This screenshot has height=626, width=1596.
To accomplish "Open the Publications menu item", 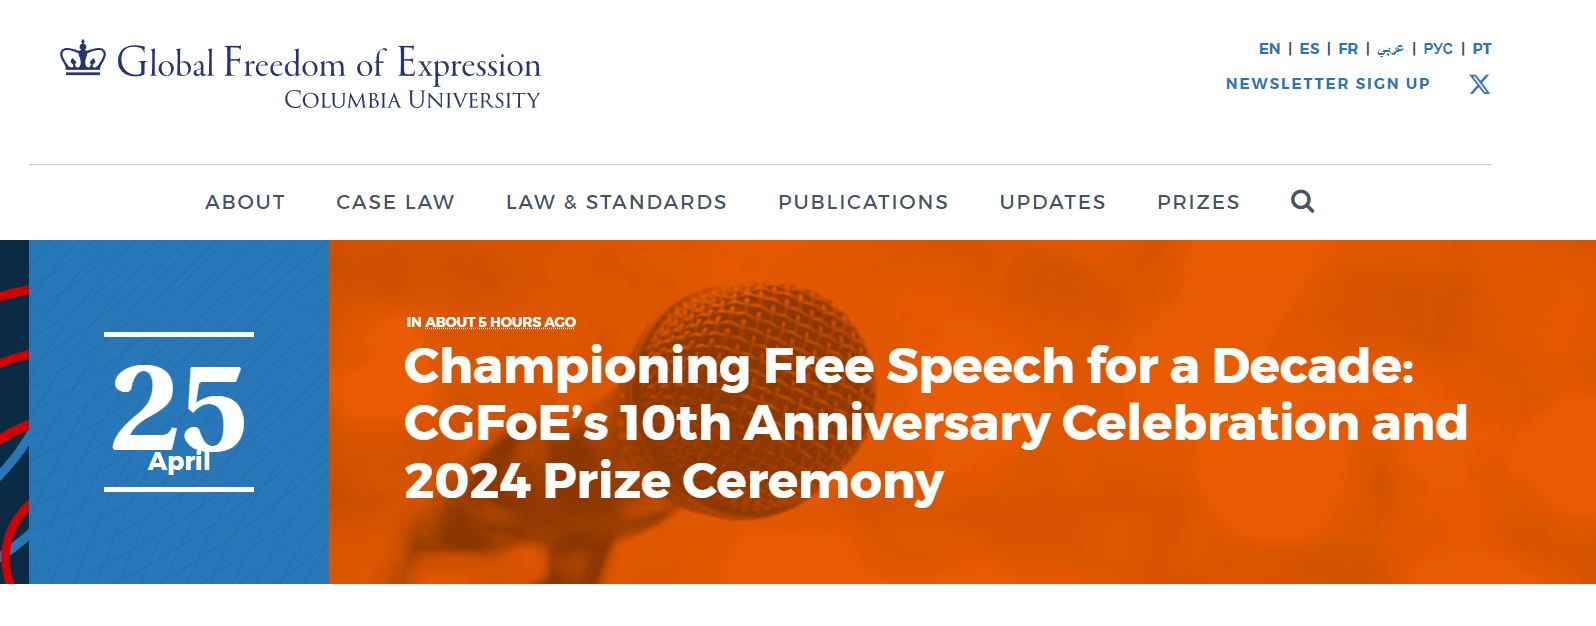I will click(863, 202).
